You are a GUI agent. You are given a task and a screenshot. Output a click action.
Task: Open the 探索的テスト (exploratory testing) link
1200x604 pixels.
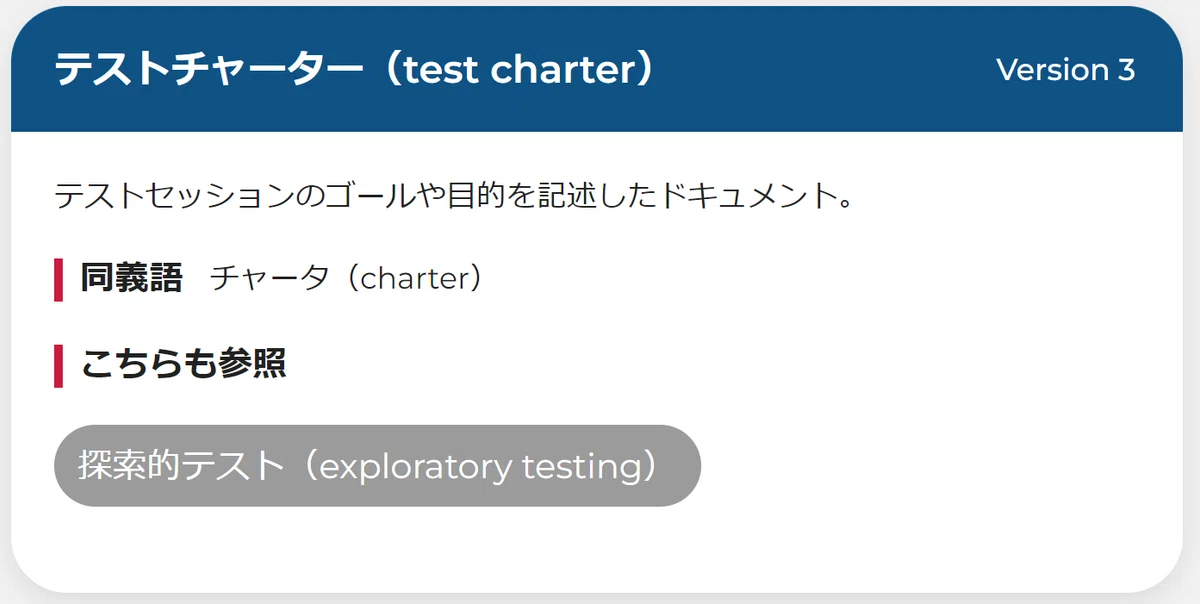point(377,466)
